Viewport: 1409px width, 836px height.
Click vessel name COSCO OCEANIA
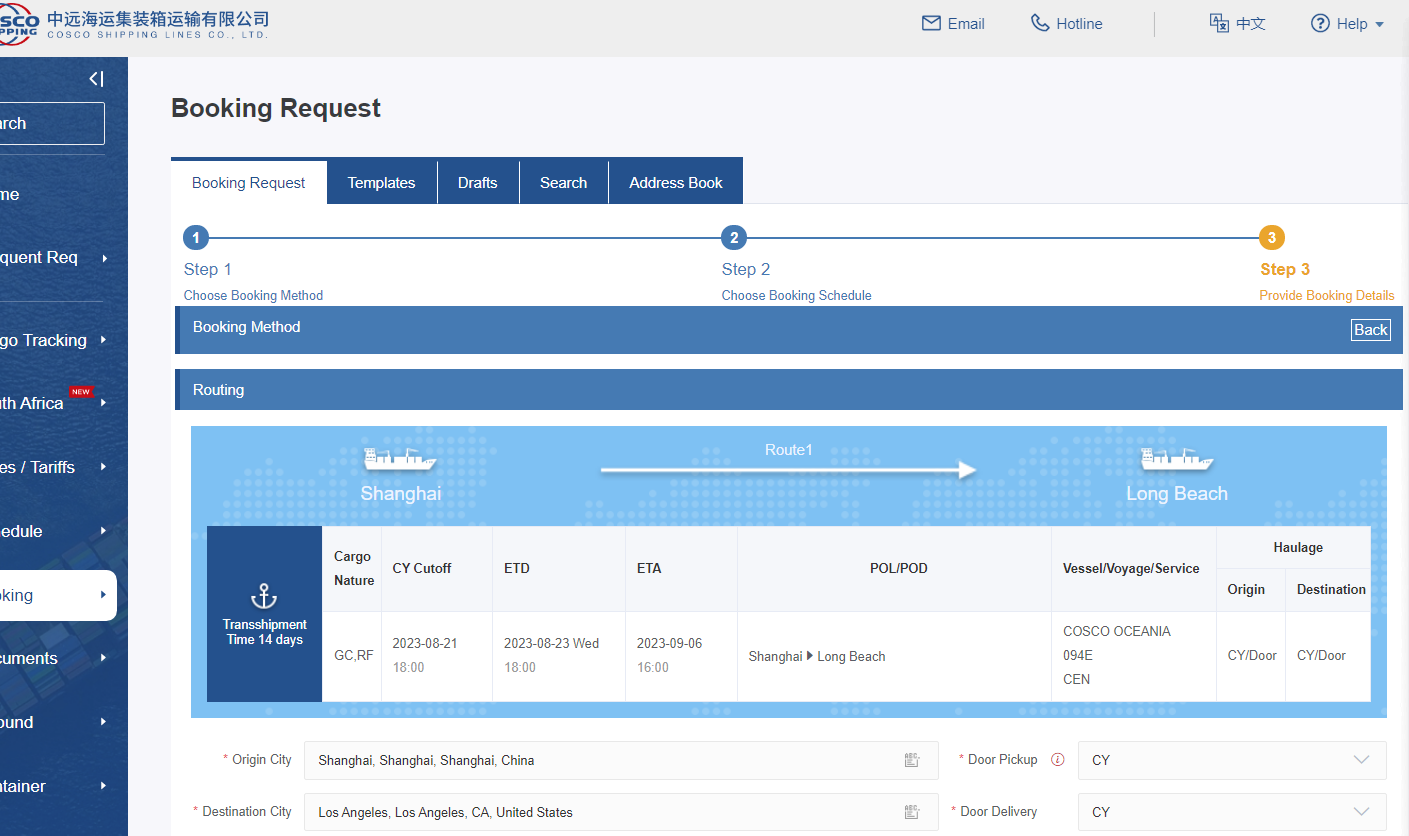pyautogui.click(x=1117, y=631)
